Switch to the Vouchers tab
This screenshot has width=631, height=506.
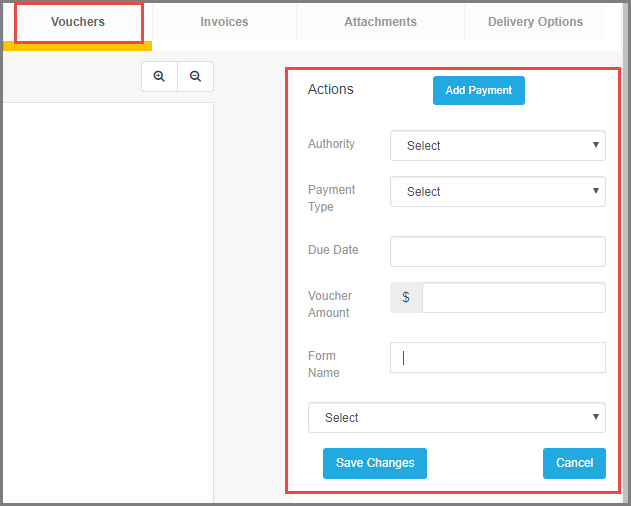tap(78, 22)
